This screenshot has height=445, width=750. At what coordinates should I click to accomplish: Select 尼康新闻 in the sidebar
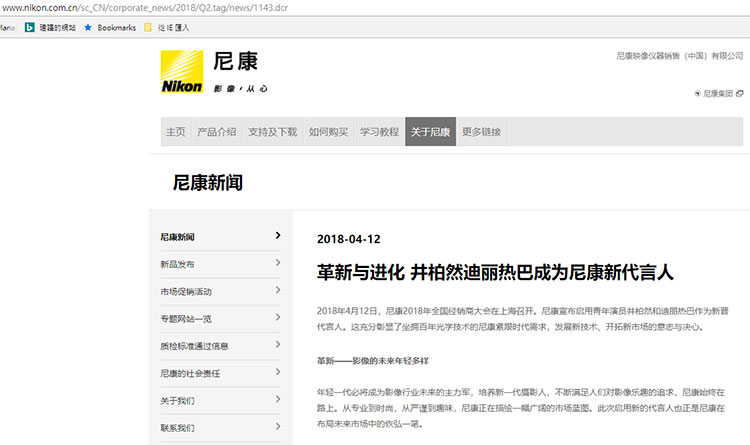pyautogui.click(x=177, y=237)
